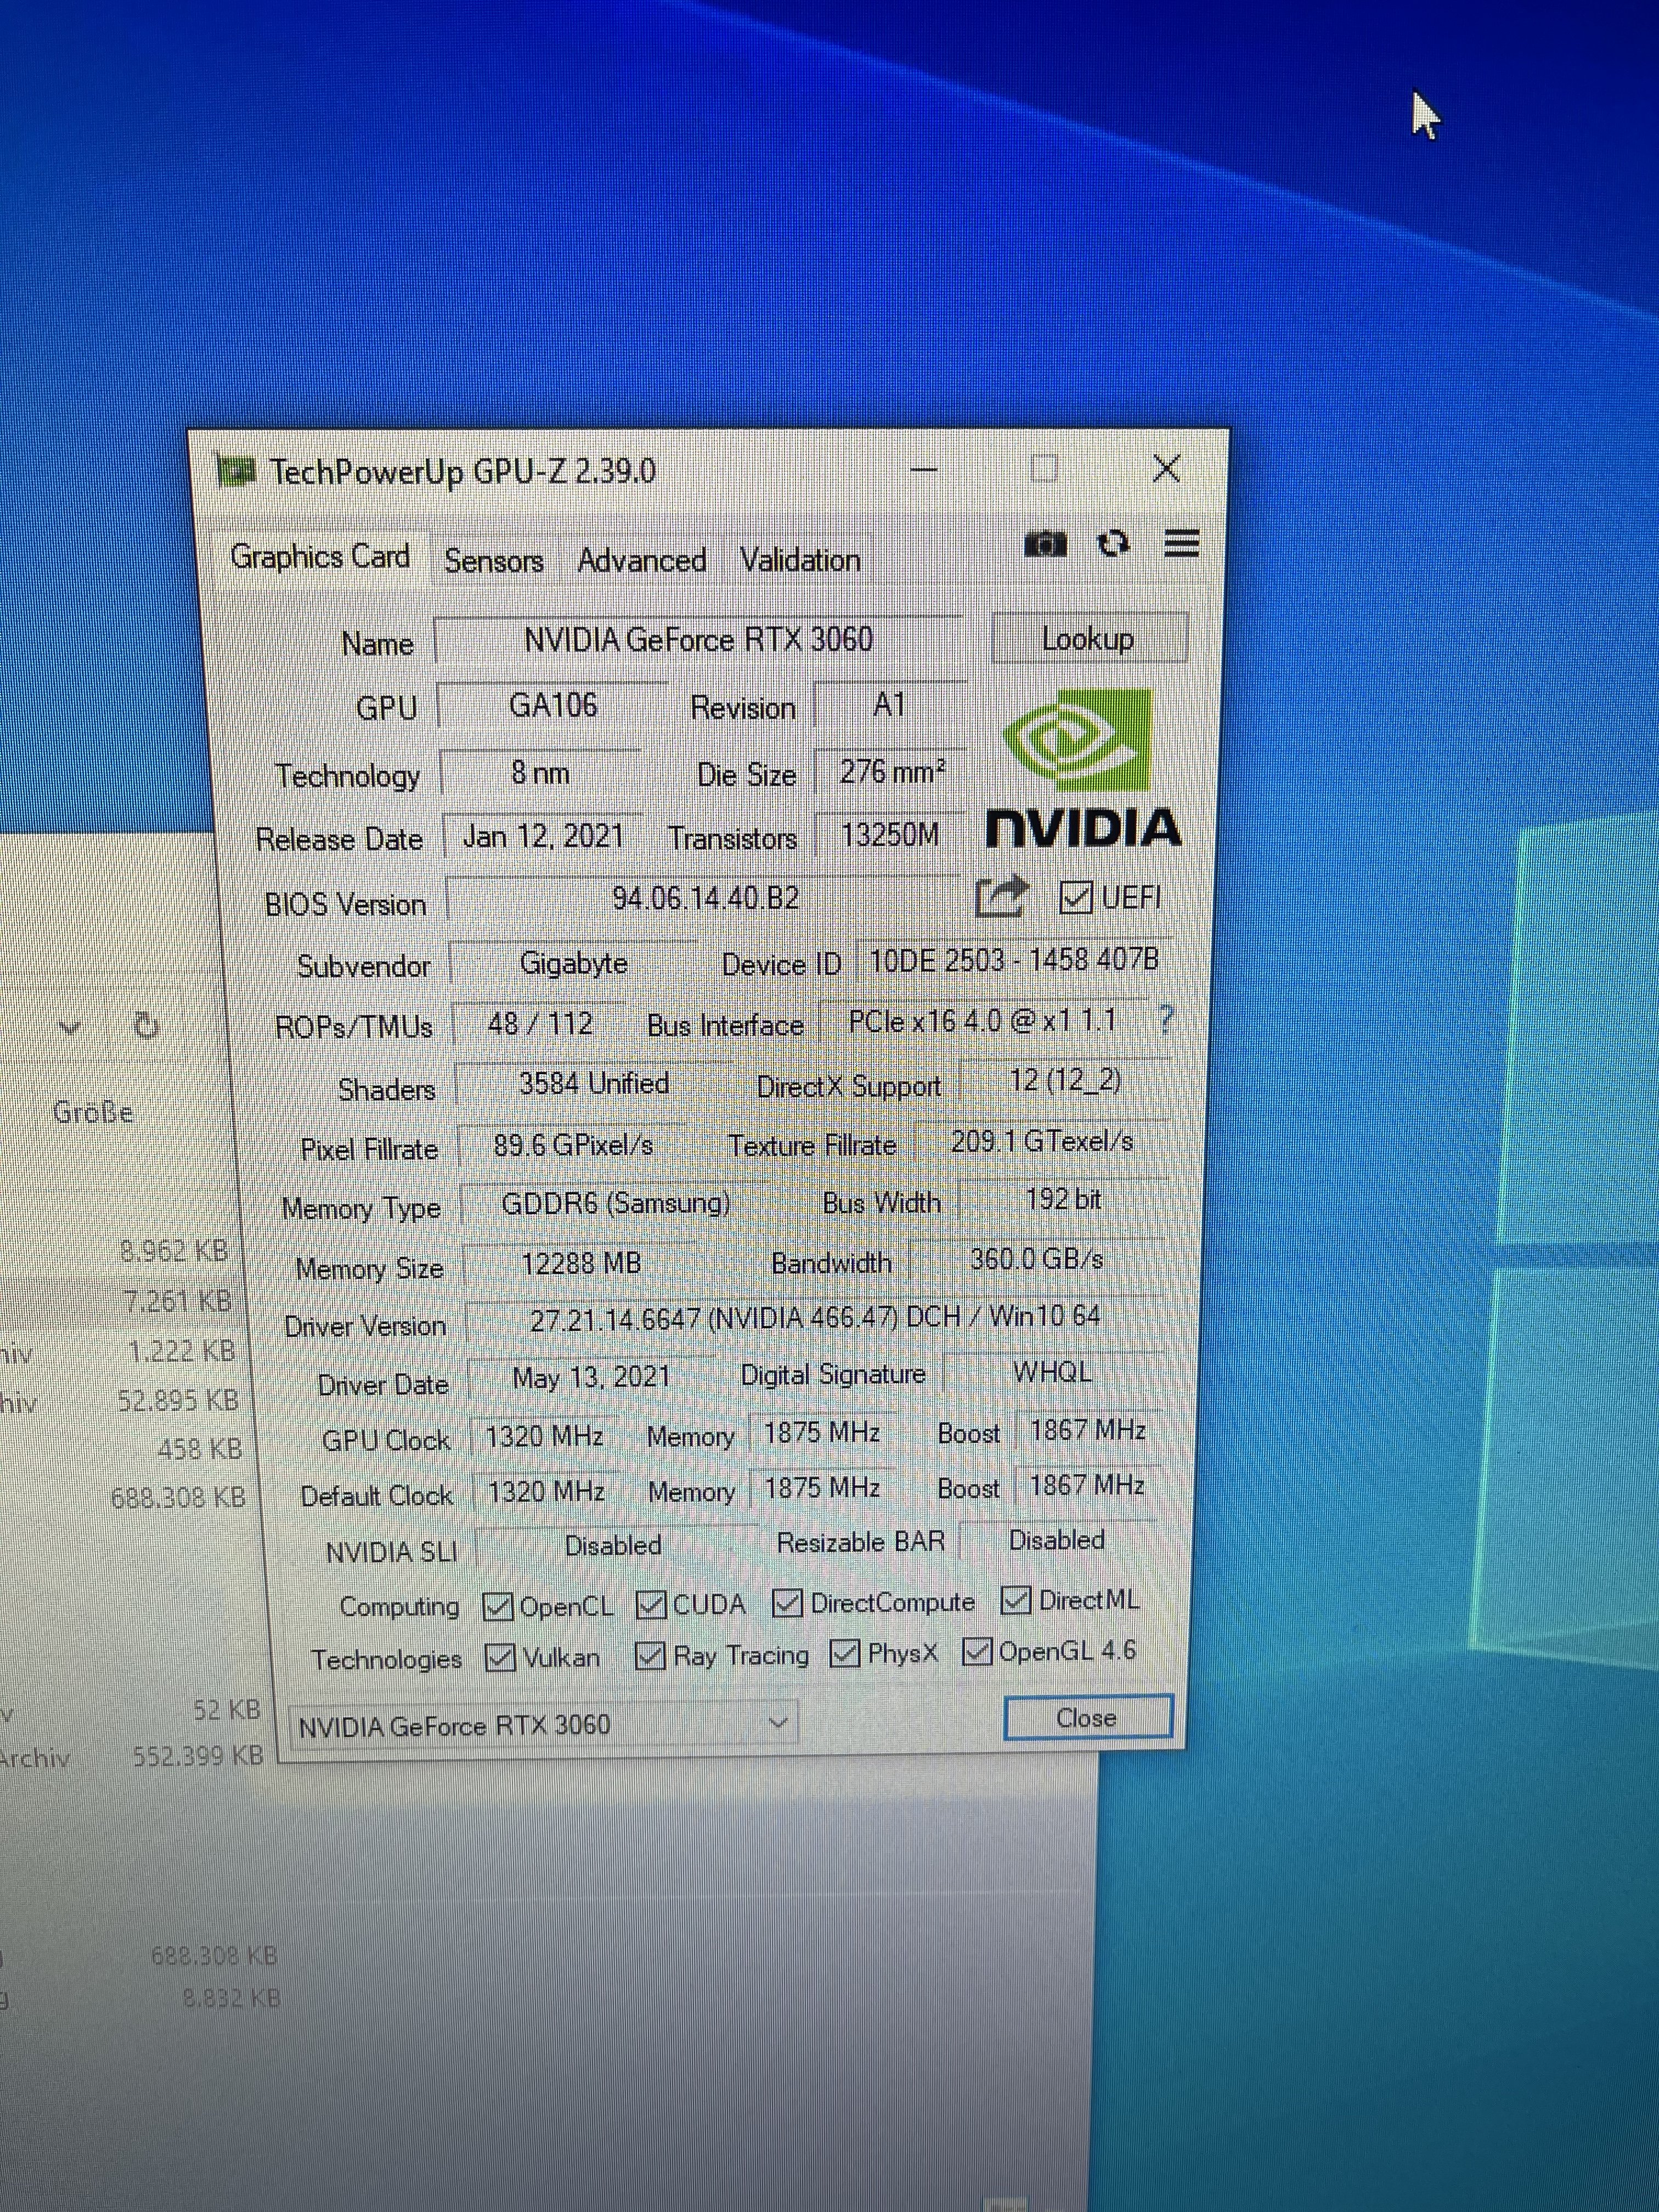Switch to the Sensors tab

pyautogui.click(x=493, y=561)
